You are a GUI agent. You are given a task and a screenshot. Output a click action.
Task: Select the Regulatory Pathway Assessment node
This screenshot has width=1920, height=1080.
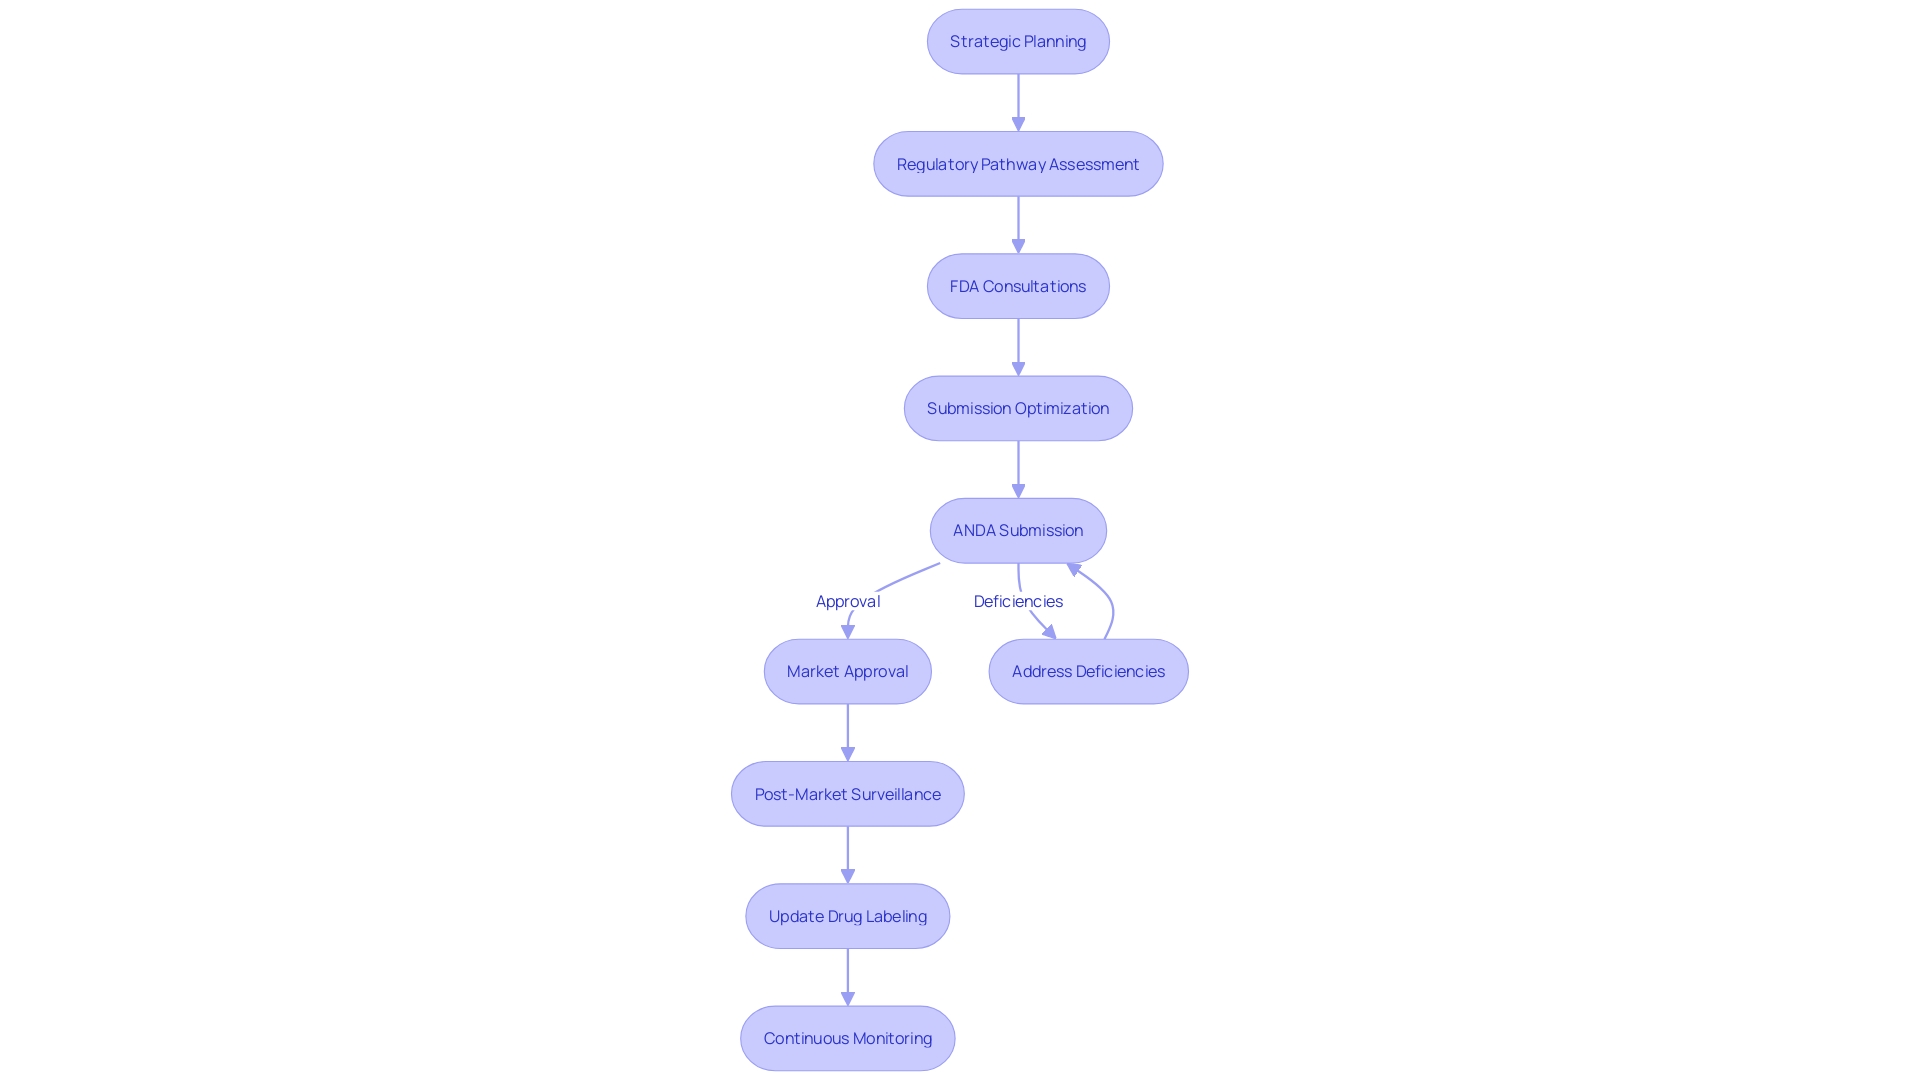(x=1018, y=164)
